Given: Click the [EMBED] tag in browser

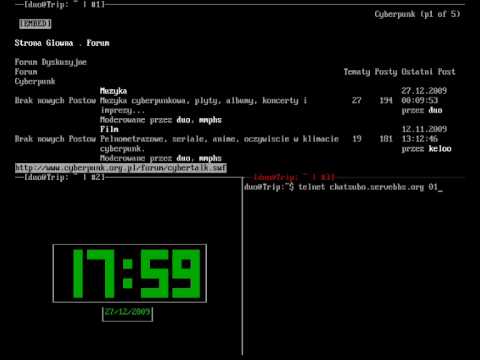Looking at the screenshot, I should coord(35,24).
